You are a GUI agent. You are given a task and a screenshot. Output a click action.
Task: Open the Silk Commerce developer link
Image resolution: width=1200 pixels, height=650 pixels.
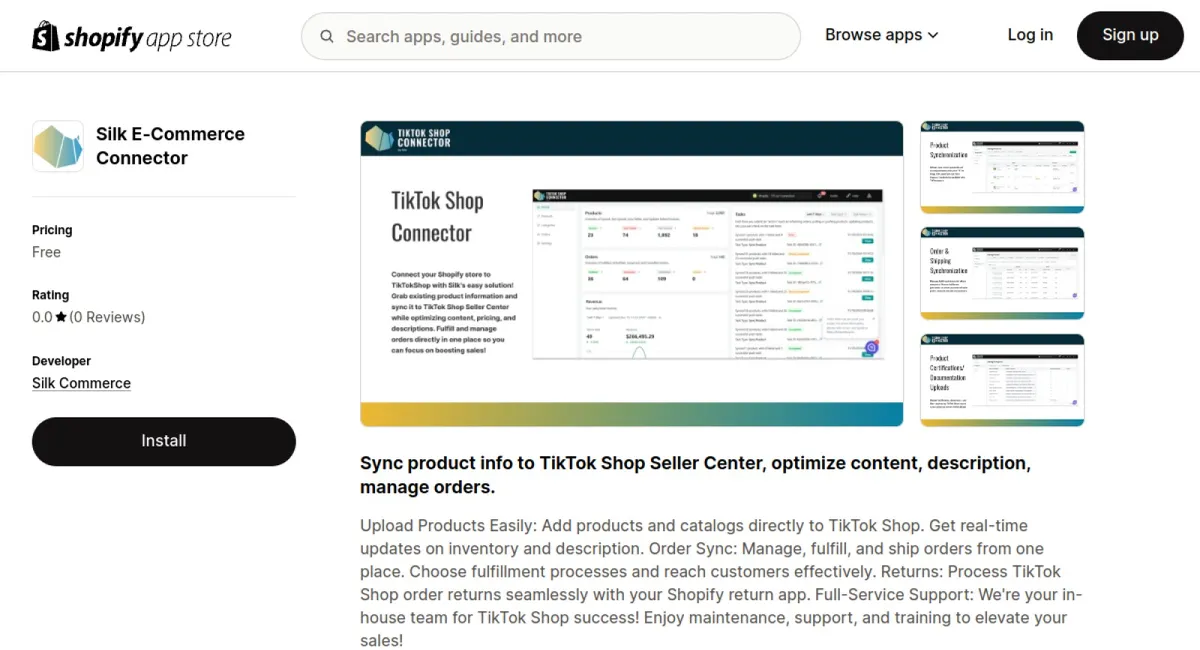[81, 383]
